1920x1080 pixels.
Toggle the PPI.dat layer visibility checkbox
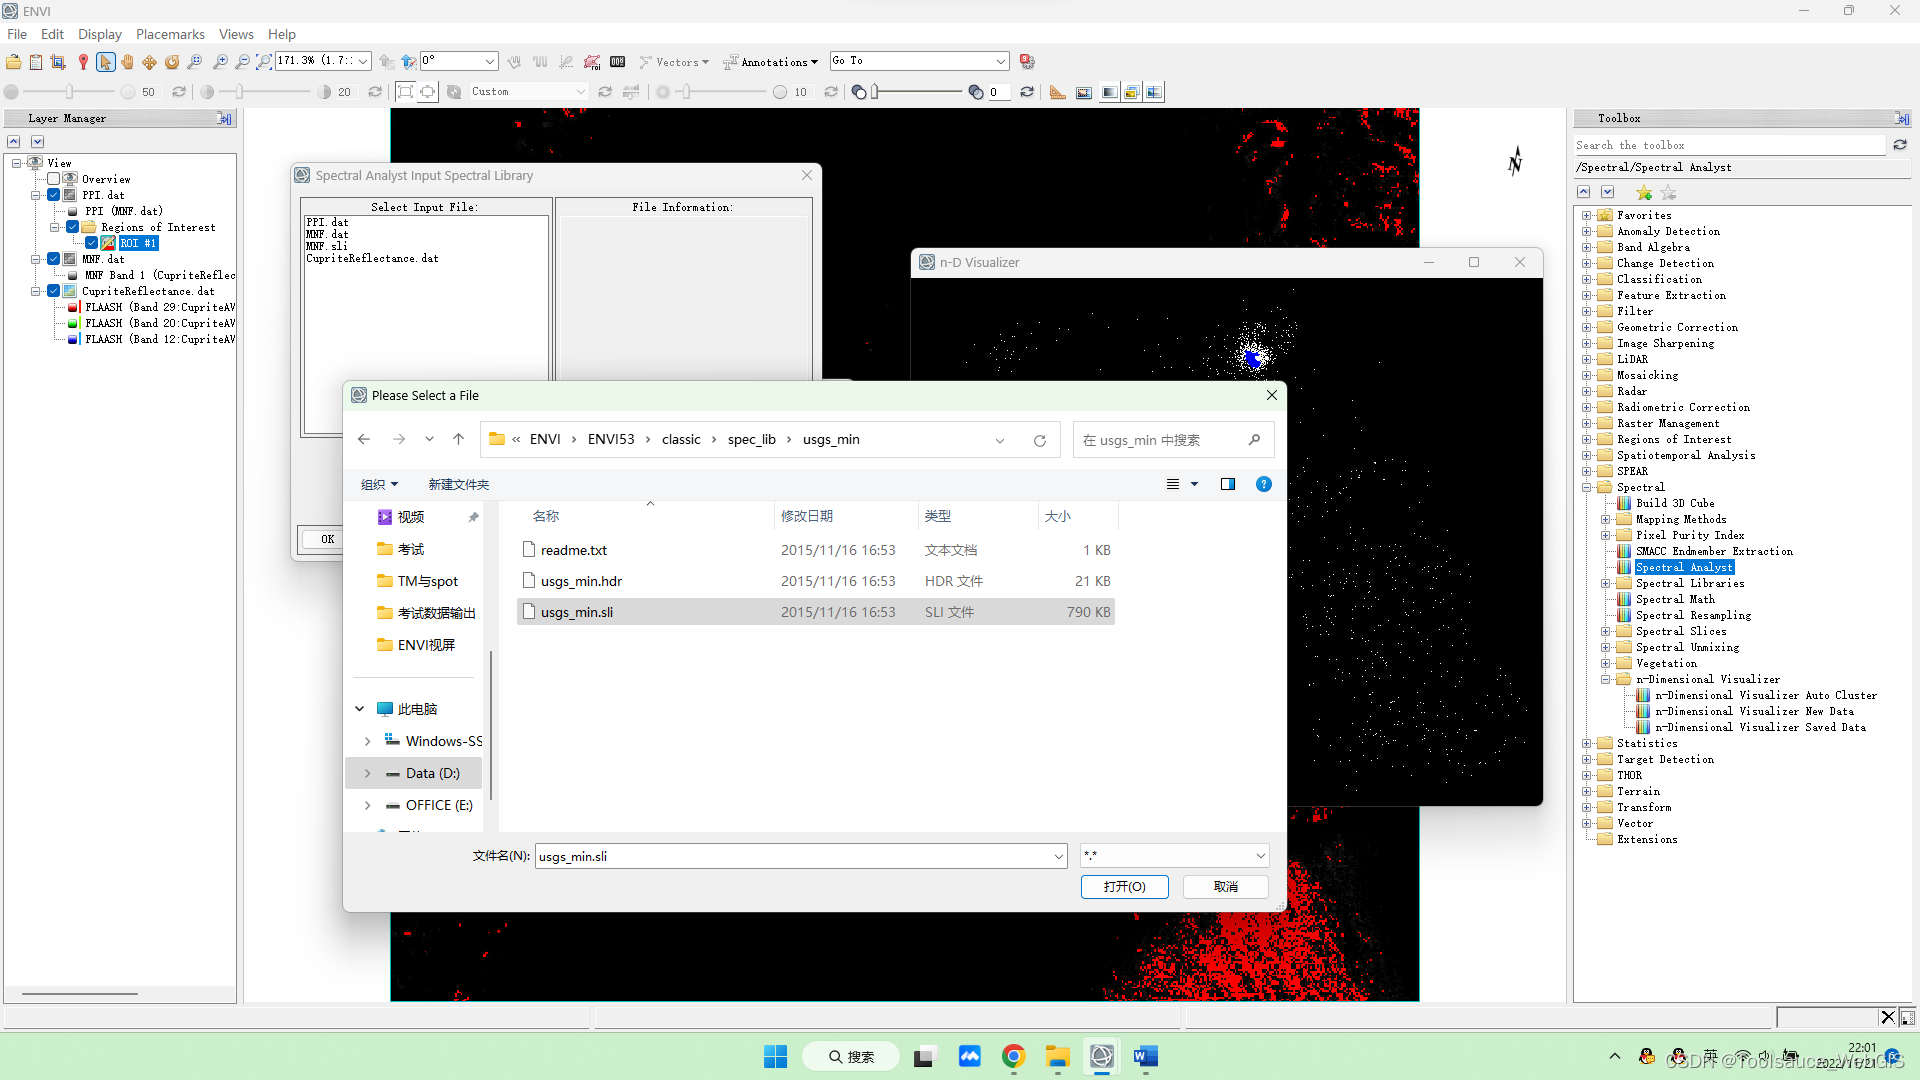tap(54, 195)
